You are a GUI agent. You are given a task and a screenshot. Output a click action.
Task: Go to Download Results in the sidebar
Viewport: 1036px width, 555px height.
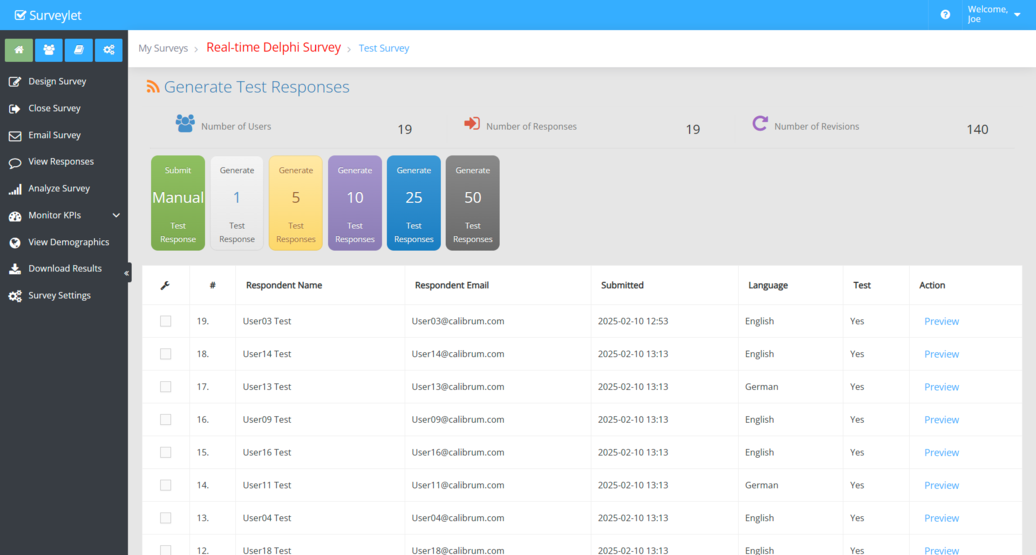click(65, 268)
